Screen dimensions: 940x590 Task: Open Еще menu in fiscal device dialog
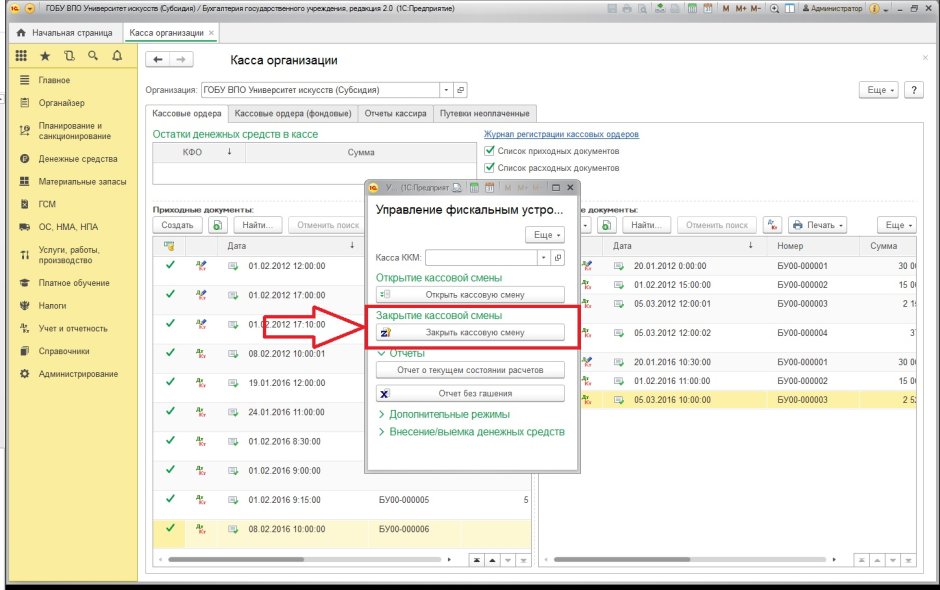545,234
